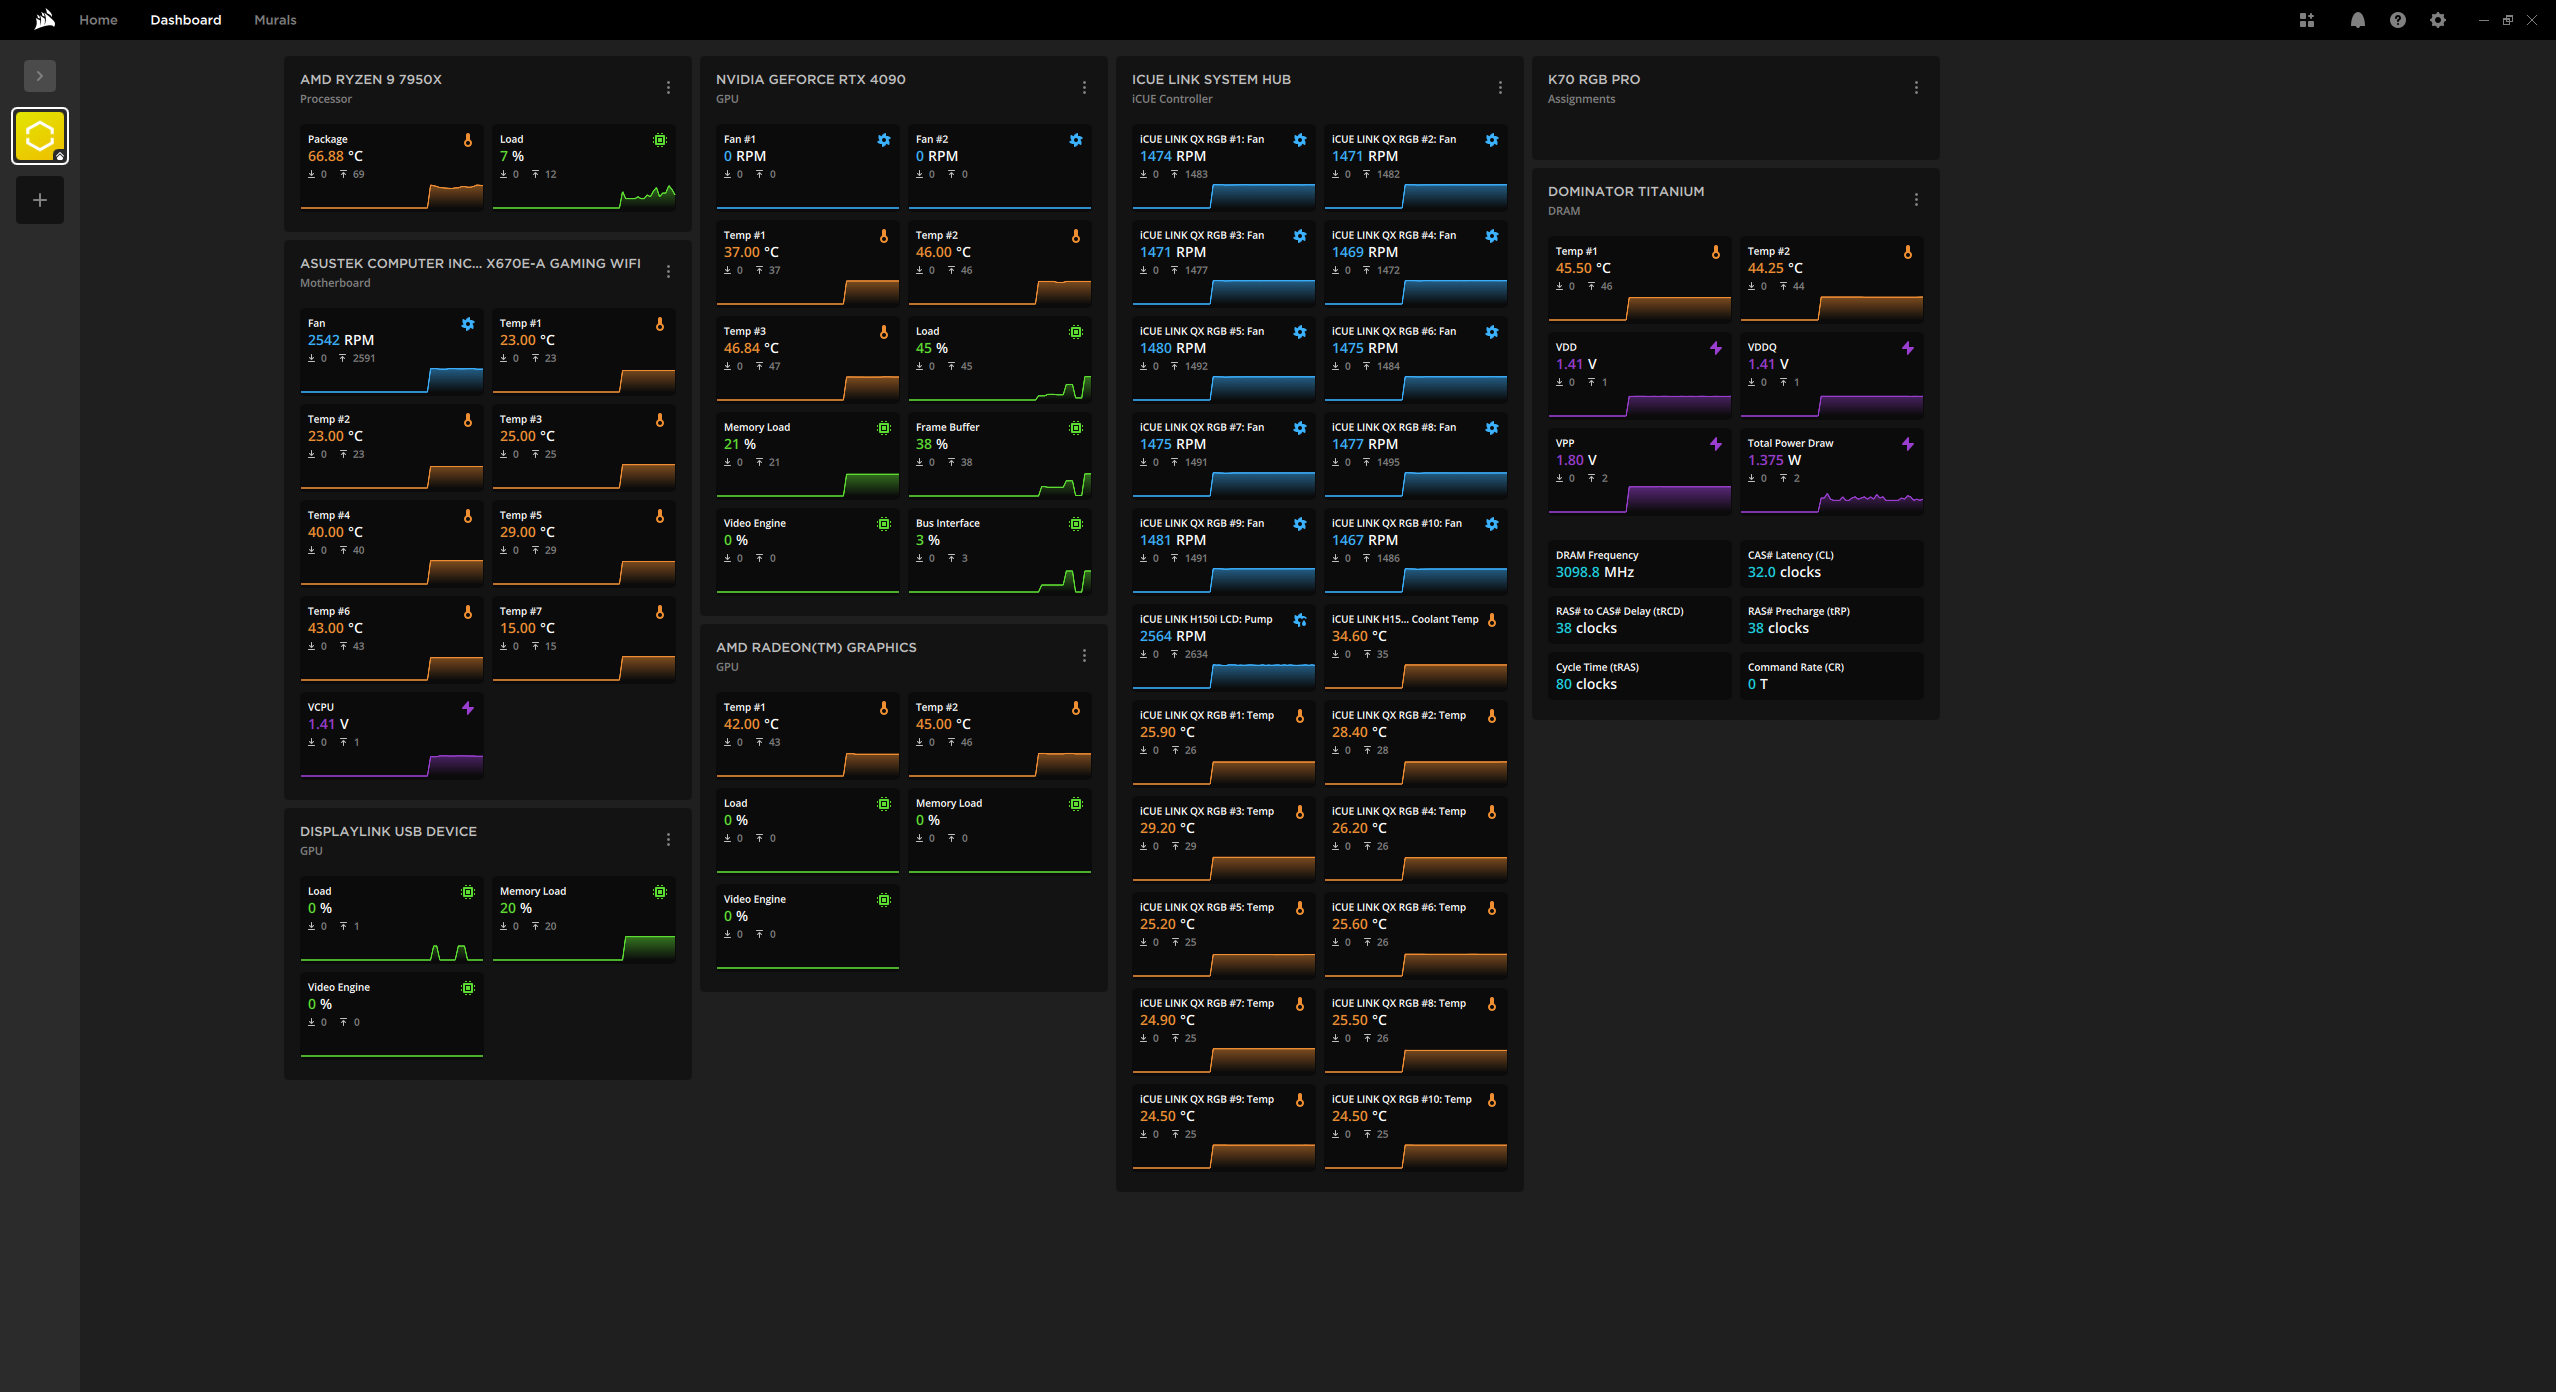2556x1392 pixels.
Task: Click the H150i LCD Pump RPM graph tile
Action: [1222, 650]
